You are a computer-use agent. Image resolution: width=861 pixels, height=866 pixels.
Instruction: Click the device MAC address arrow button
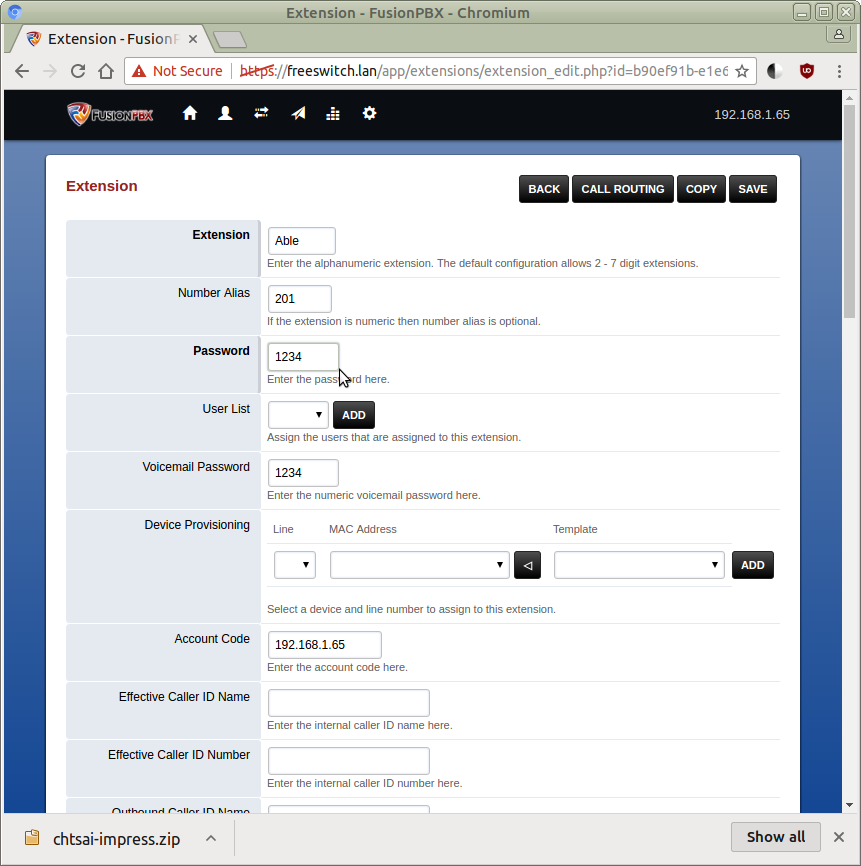527,565
